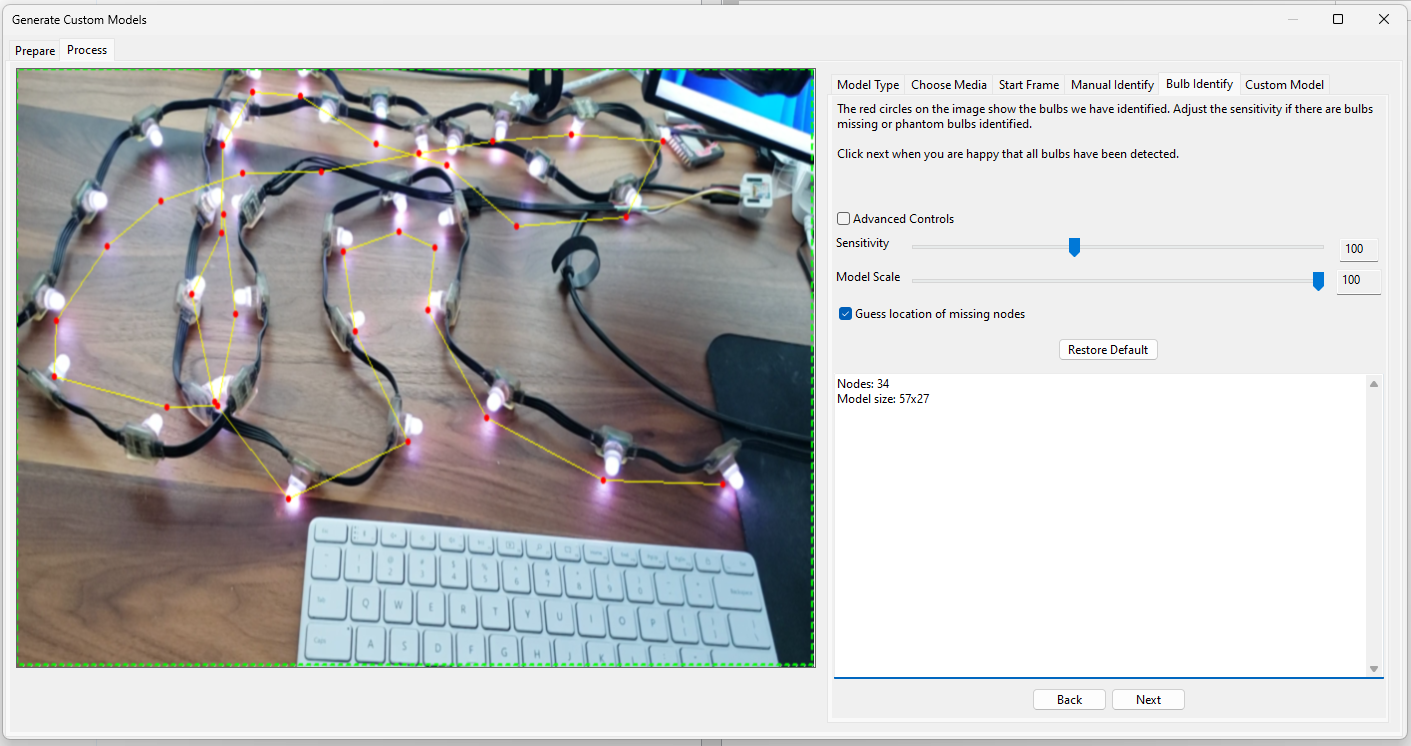Go to the Choose Media step
Viewport: 1411px width, 746px height.
pyautogui.click(x=948, y=84)
